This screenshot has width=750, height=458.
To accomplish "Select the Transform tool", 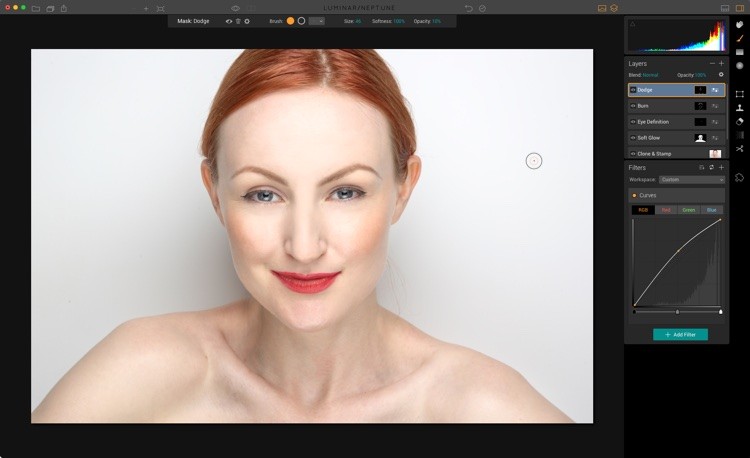I will click(739, 94).
